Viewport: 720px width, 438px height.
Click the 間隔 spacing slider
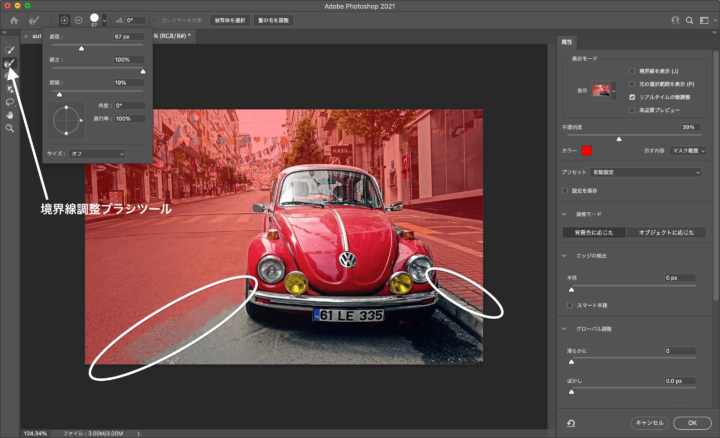pos(97,92)
